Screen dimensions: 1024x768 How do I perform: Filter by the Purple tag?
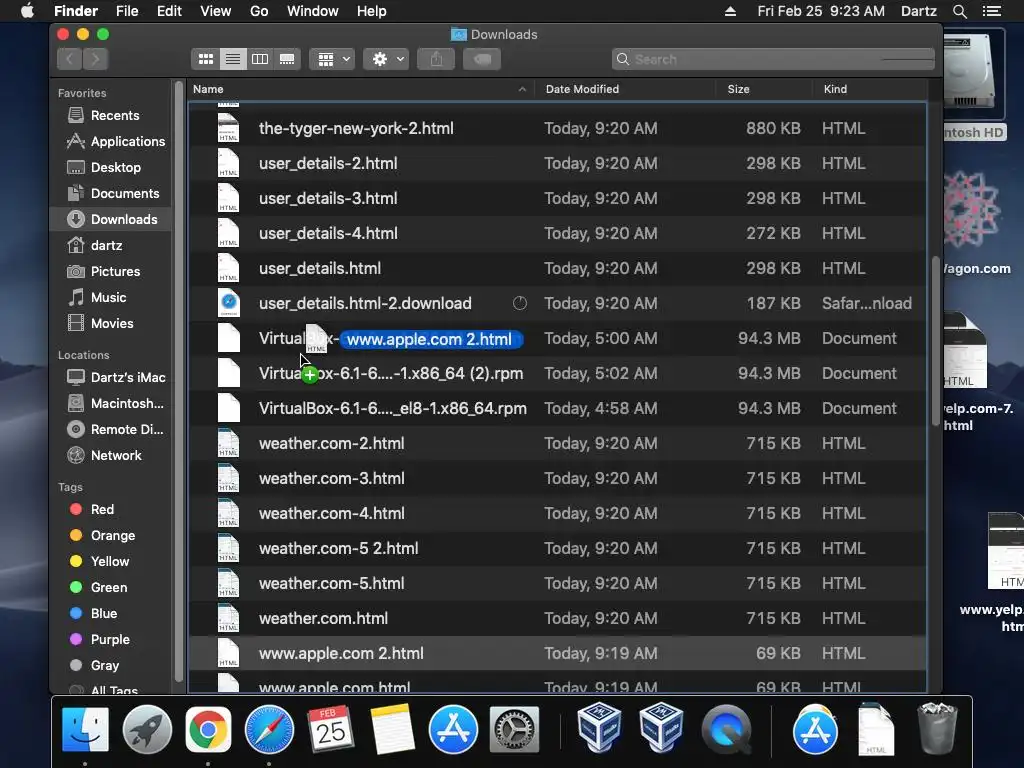click(110, 640)
